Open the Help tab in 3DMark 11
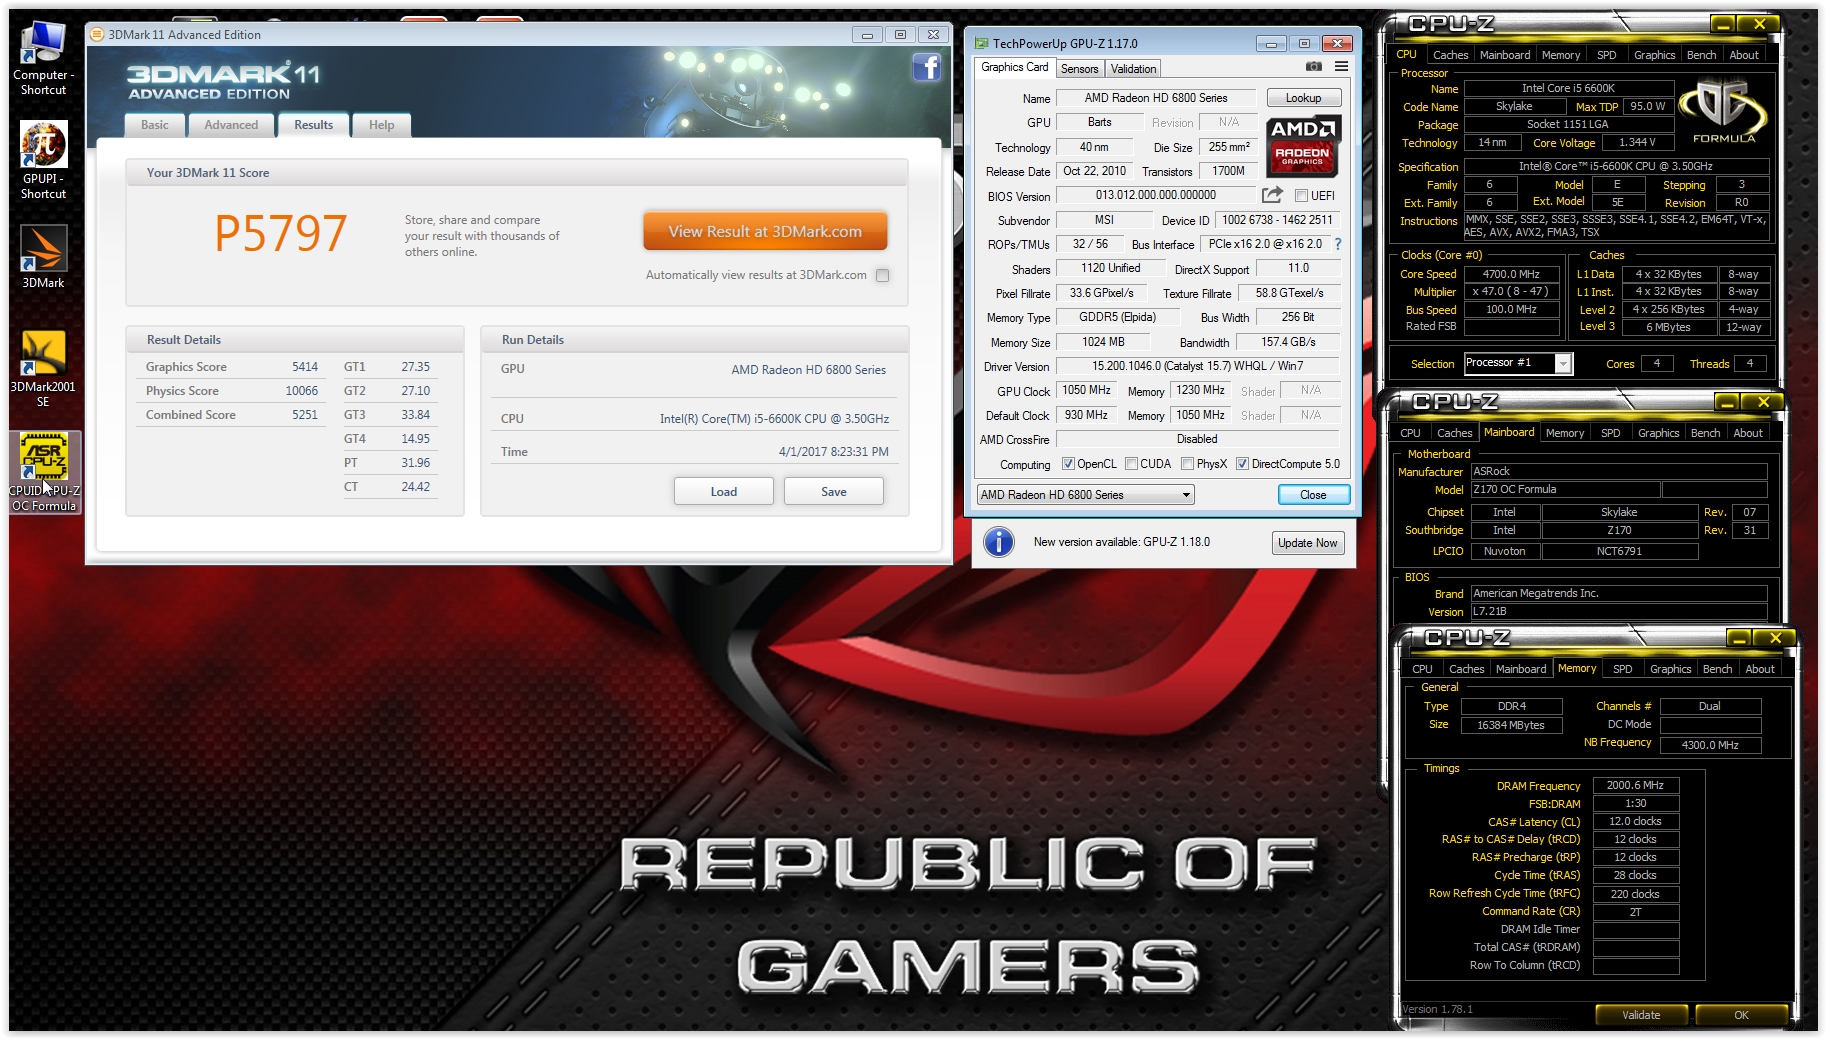The width and height of the screenshot is (1826, 1039). (381, 125)
